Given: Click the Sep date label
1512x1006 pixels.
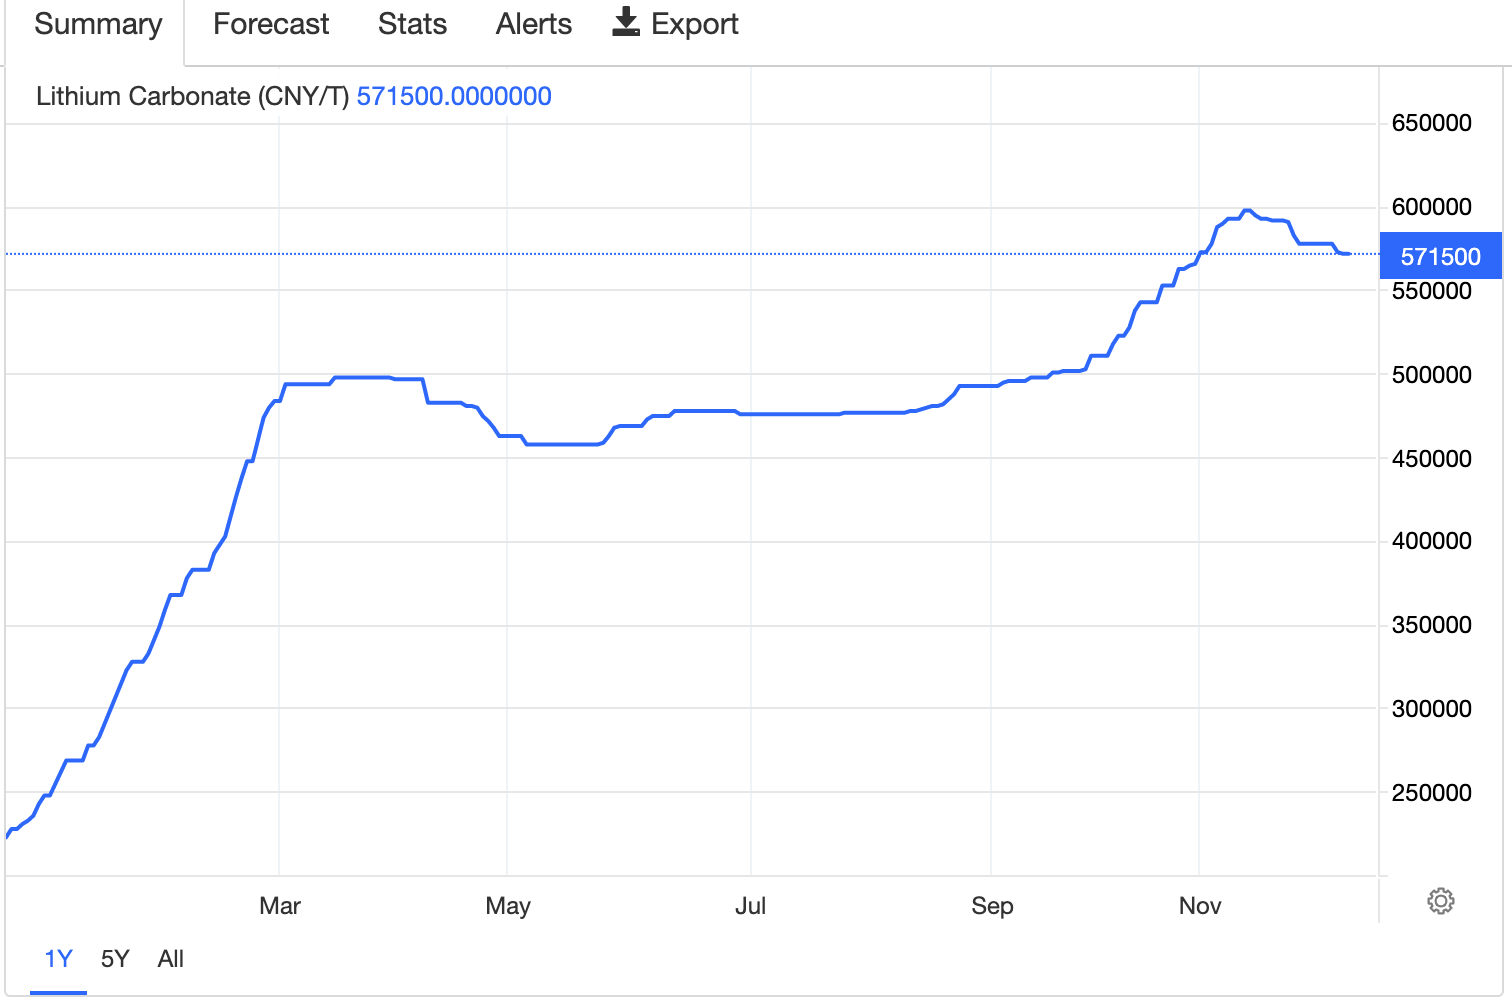Looking at the screenshot, I should [x=992, y=906].
